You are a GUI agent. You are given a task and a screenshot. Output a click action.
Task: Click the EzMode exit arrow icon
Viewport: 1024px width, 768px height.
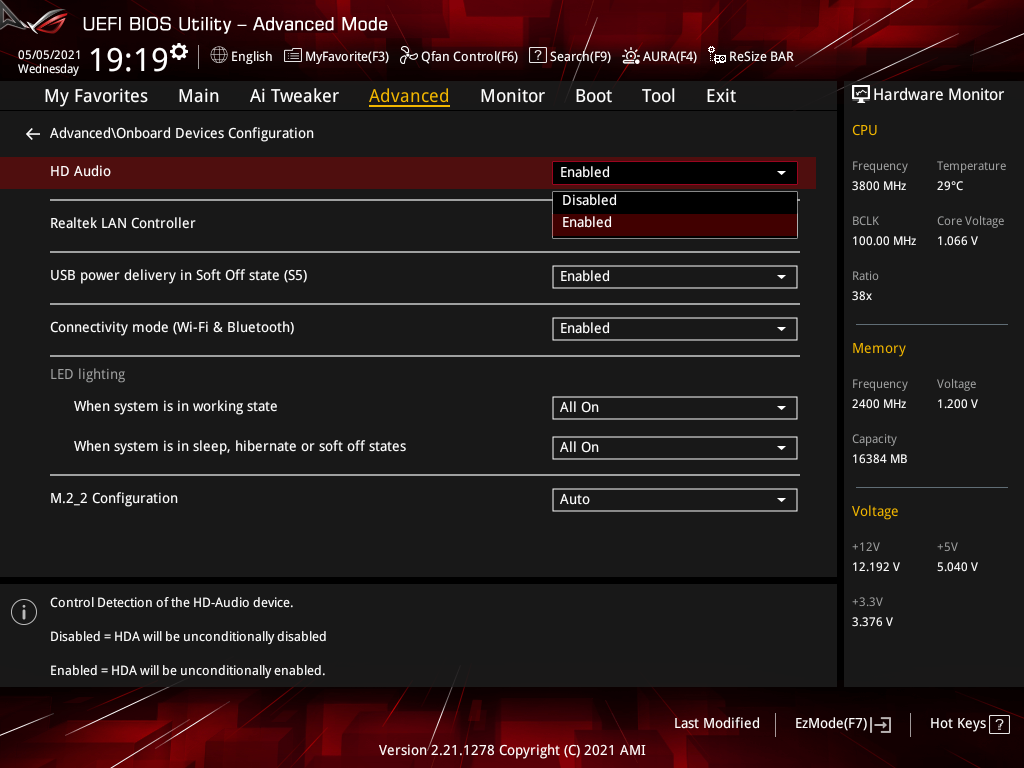pos(882,724)
